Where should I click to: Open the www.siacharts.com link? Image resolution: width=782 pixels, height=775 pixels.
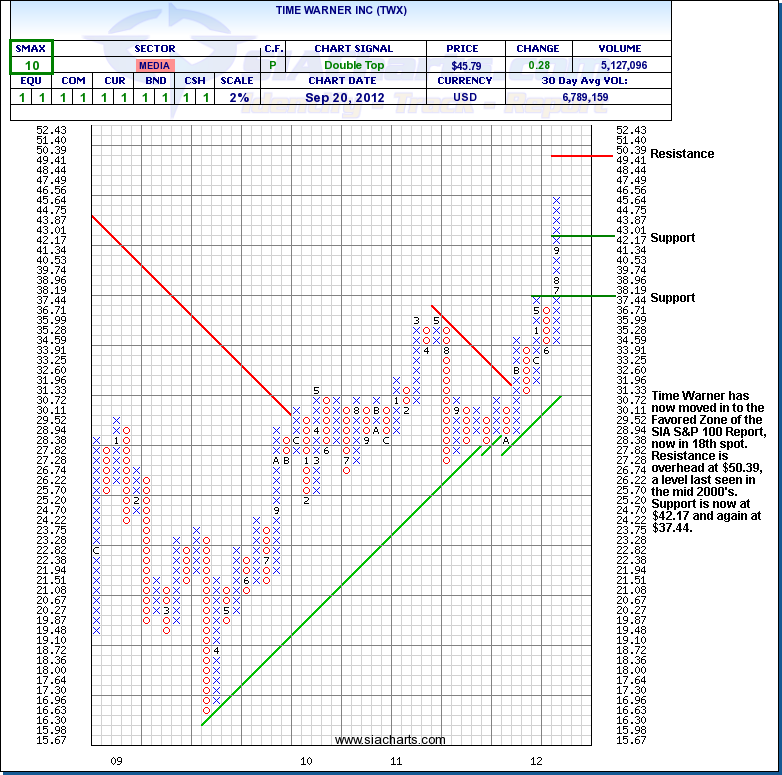[x=390, y=740]
